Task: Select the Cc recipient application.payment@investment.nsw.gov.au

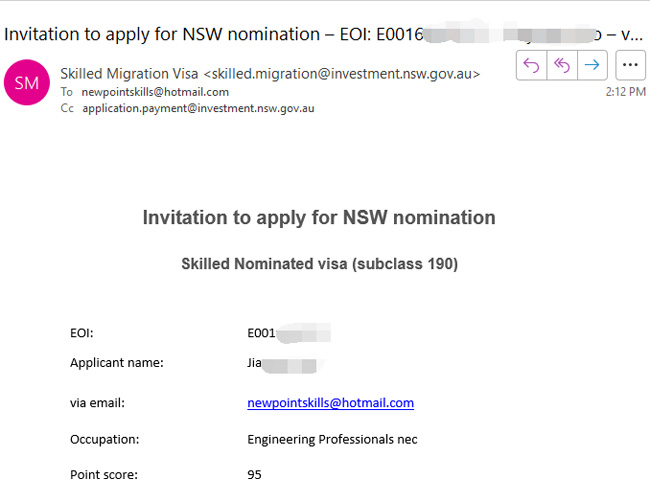Action: coord(198,109)
